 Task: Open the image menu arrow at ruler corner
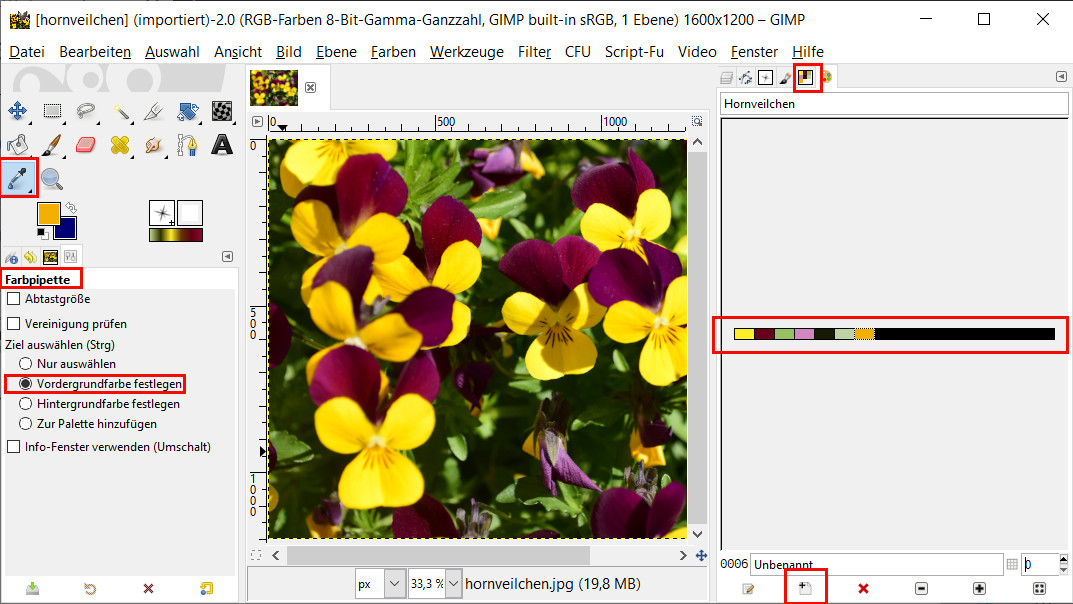pos(257,122)
